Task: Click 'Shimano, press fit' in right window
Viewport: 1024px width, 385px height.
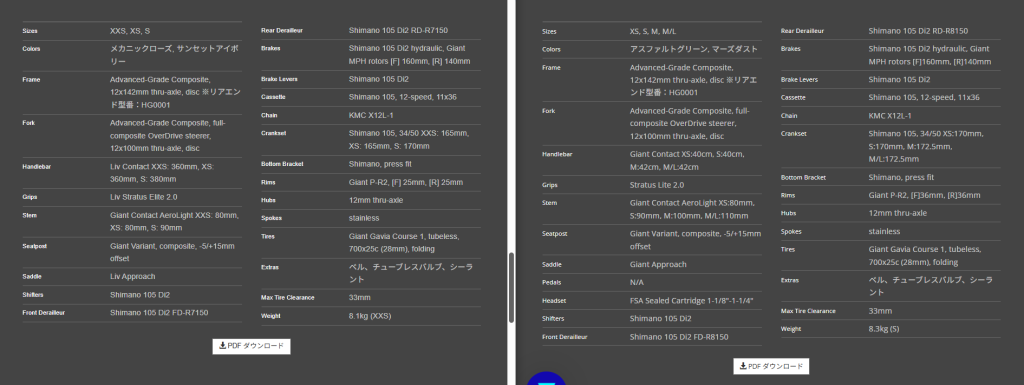Action: pos(901,177)
